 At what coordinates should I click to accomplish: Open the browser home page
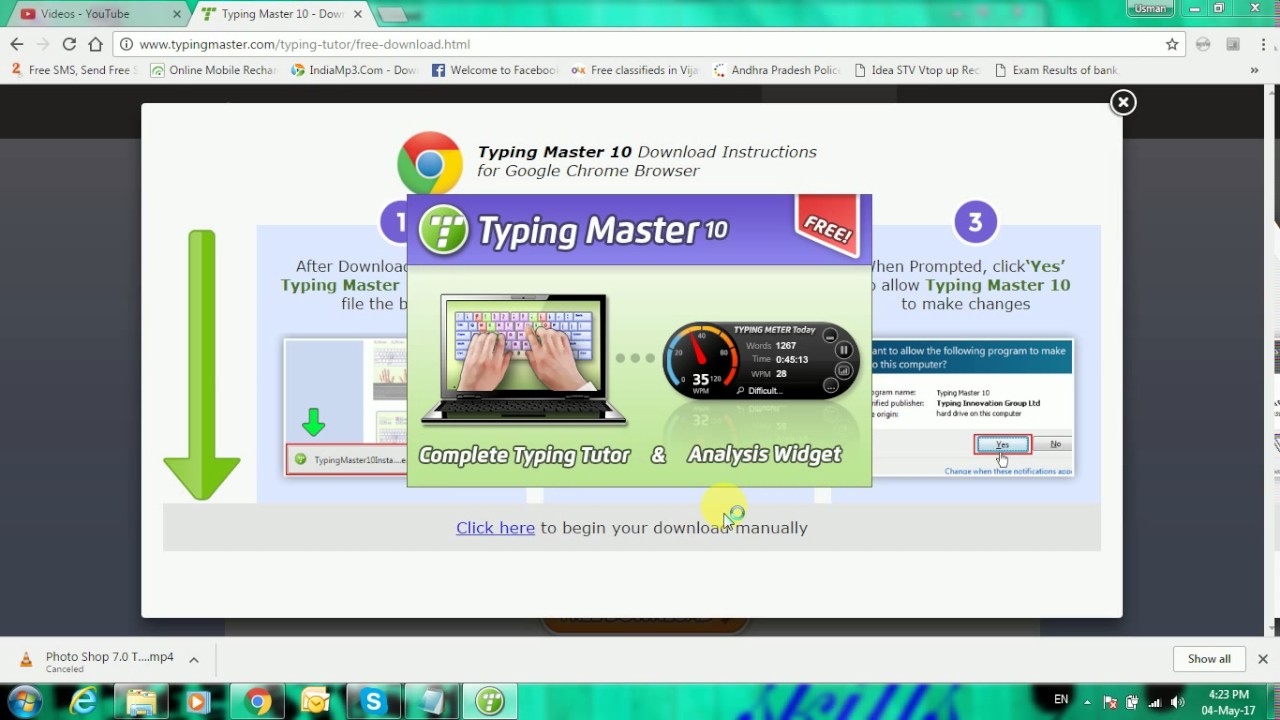(x=95, y=44)
